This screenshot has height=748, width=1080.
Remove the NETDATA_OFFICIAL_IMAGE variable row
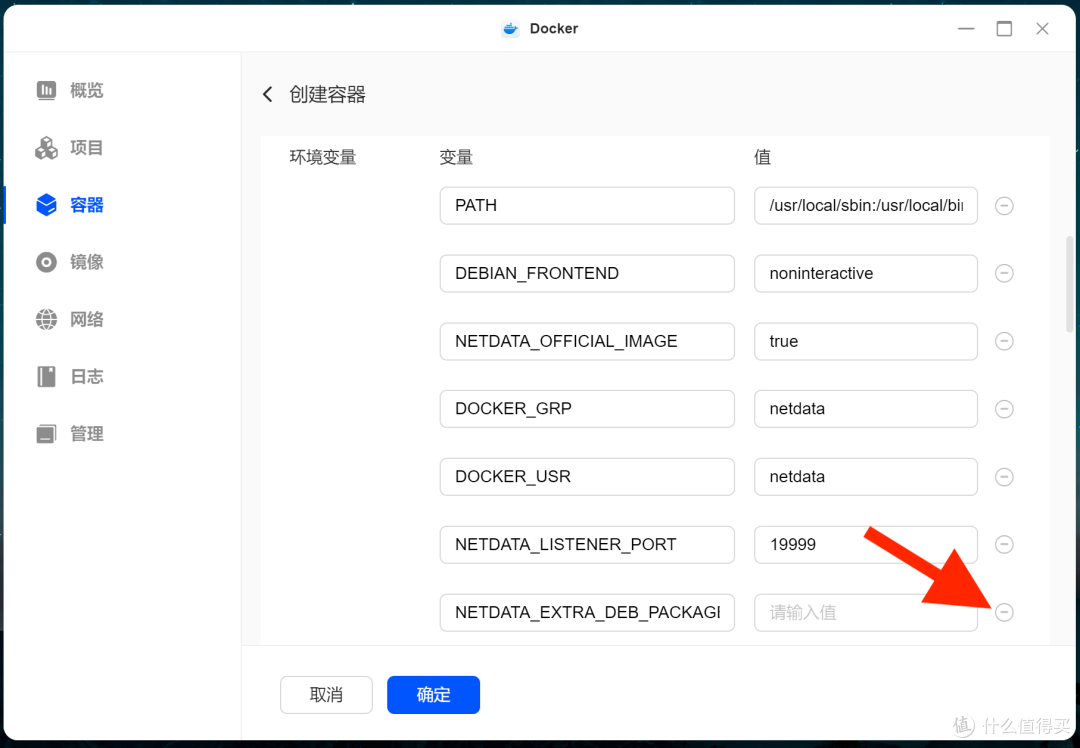pyautogui.click(x=1004, y=341)
